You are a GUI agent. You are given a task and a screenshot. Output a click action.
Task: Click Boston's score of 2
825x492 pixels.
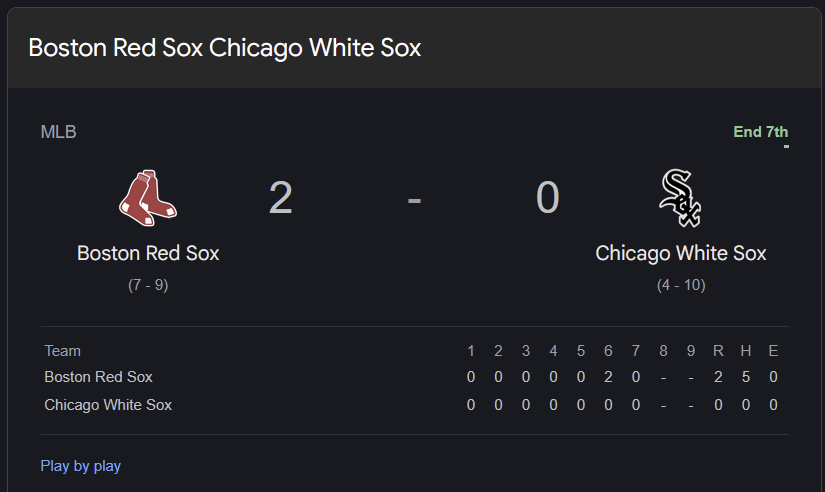pyautogui.click(x=280, y=198)
